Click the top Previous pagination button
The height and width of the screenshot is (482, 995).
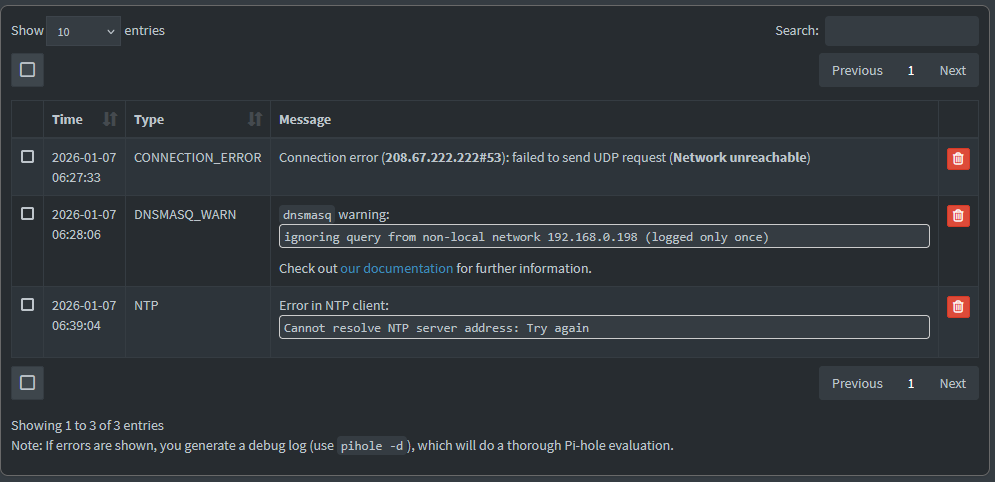coord(857,70)
